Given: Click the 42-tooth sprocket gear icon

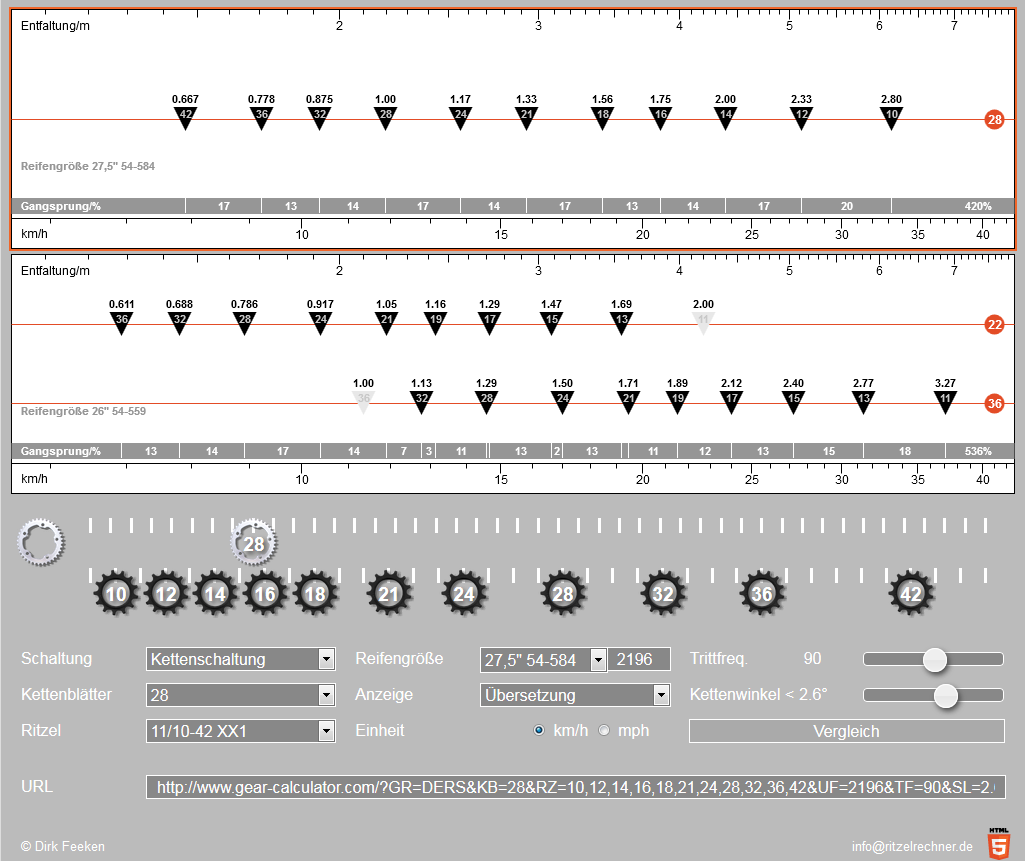Looking at the screenshot, I should click(911, 594).
